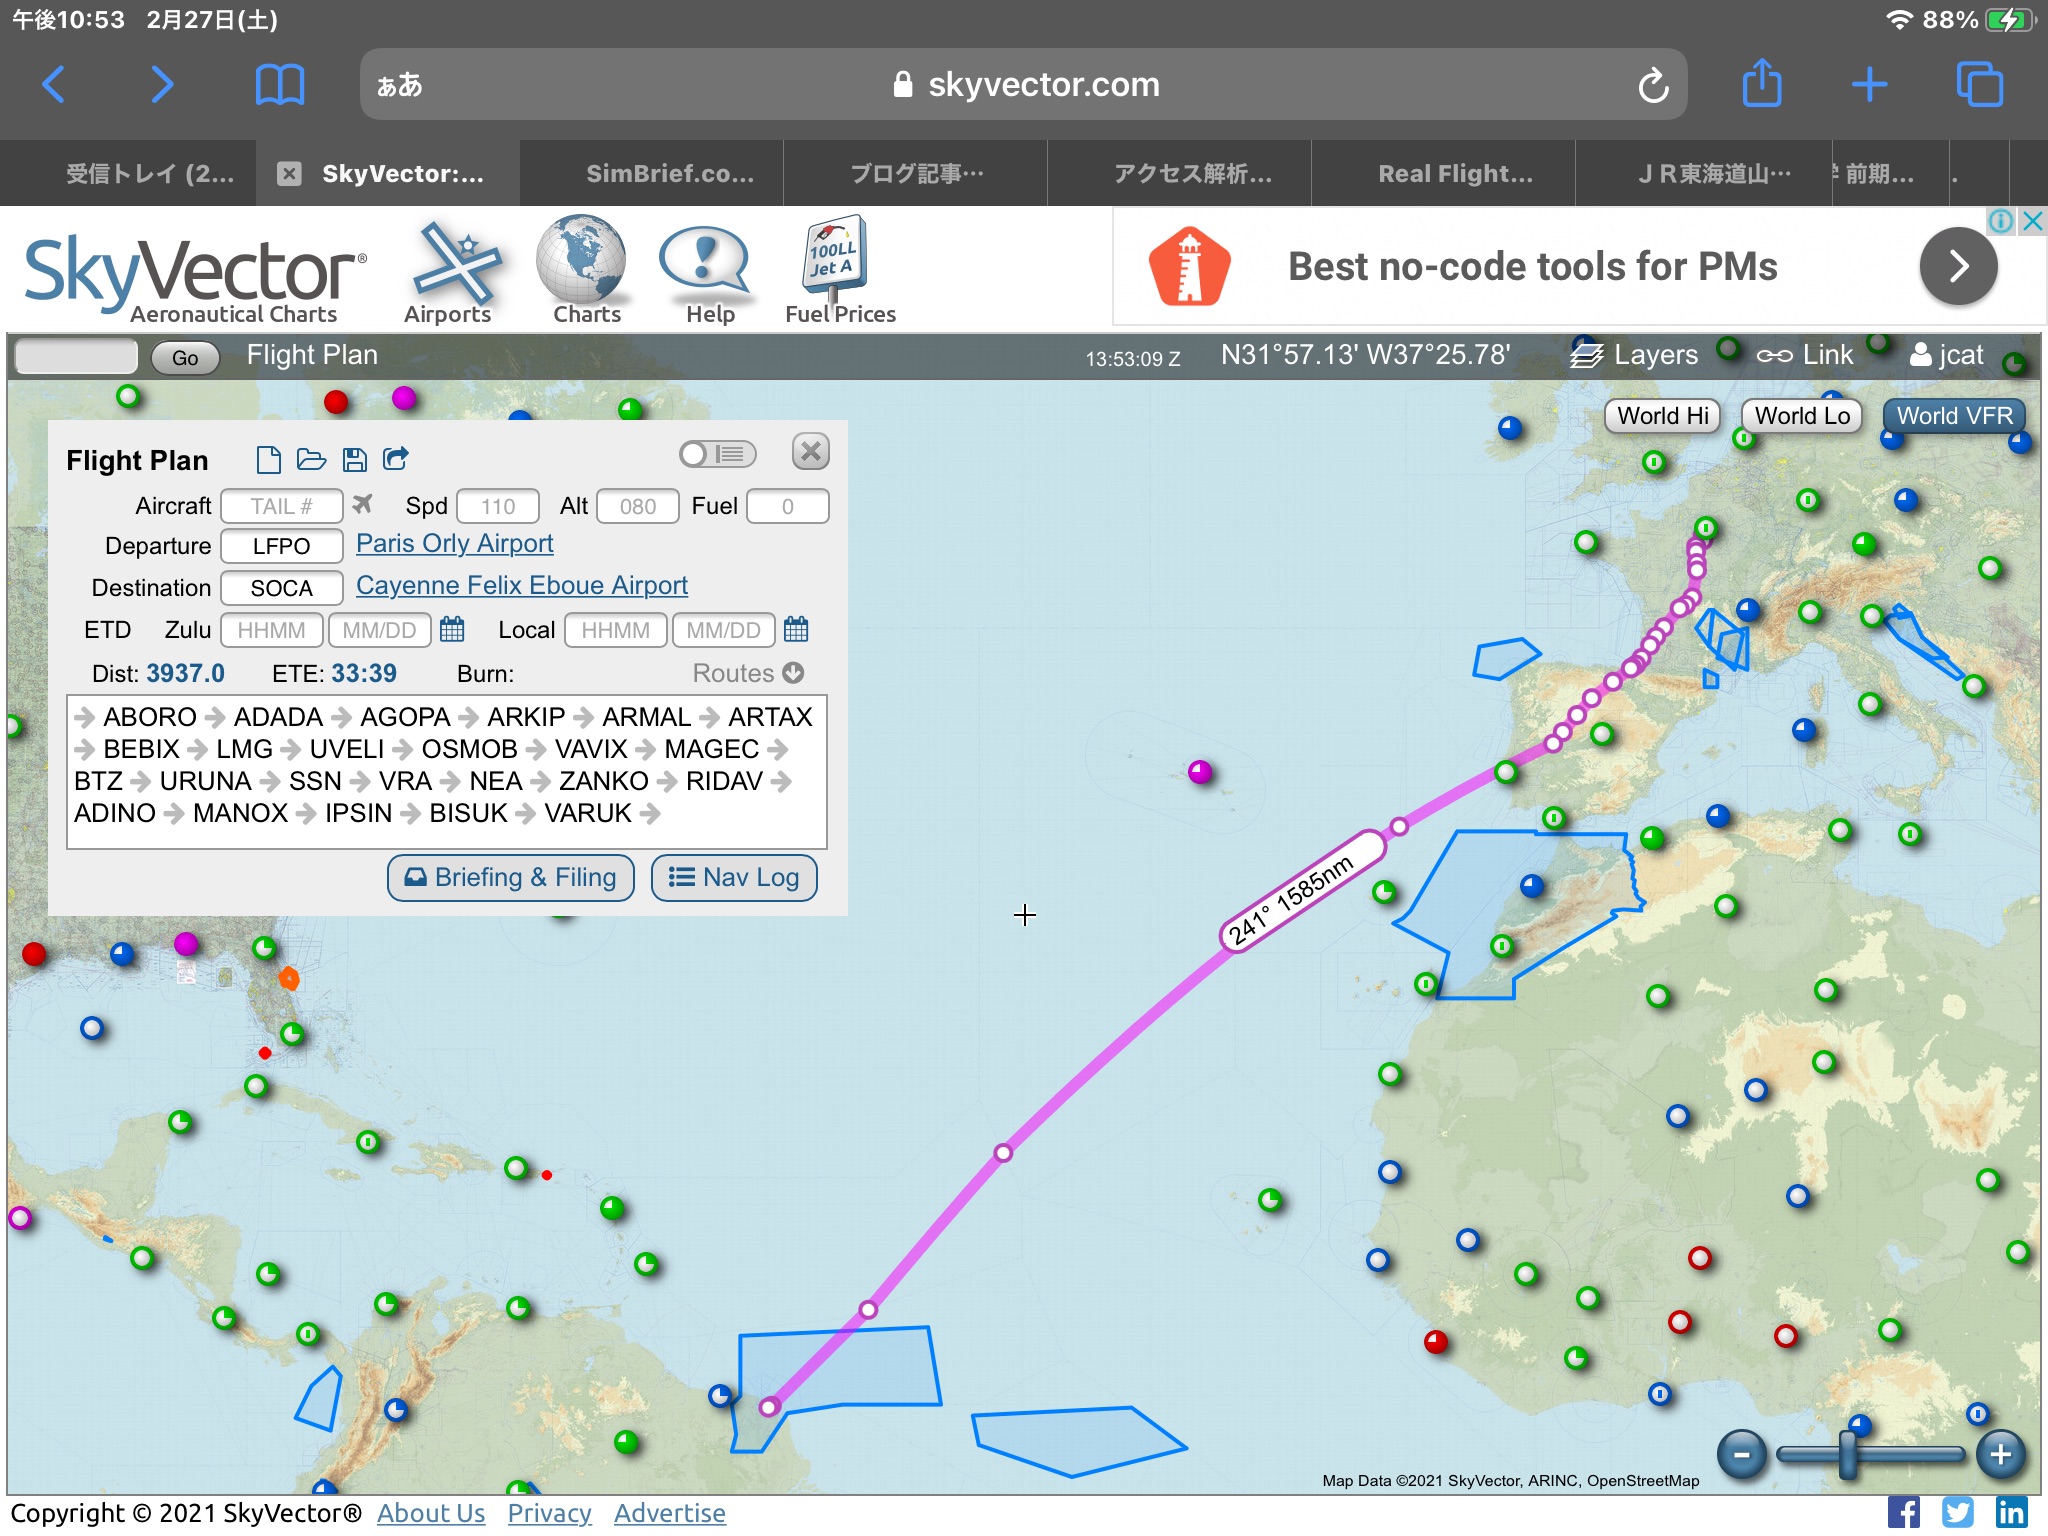Open the Local ETD calendar picker
Screen dimensions: 2048x1536
796,629
